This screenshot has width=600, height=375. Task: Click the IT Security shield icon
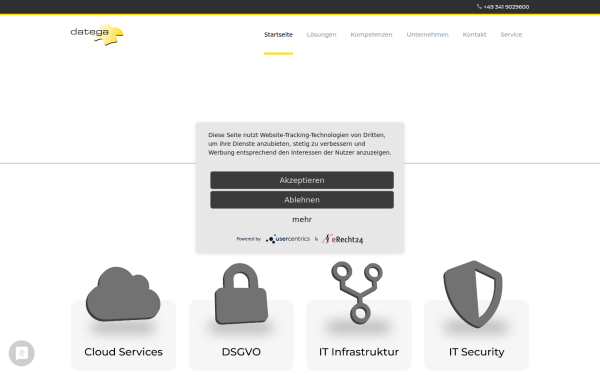tap(473, 294)
